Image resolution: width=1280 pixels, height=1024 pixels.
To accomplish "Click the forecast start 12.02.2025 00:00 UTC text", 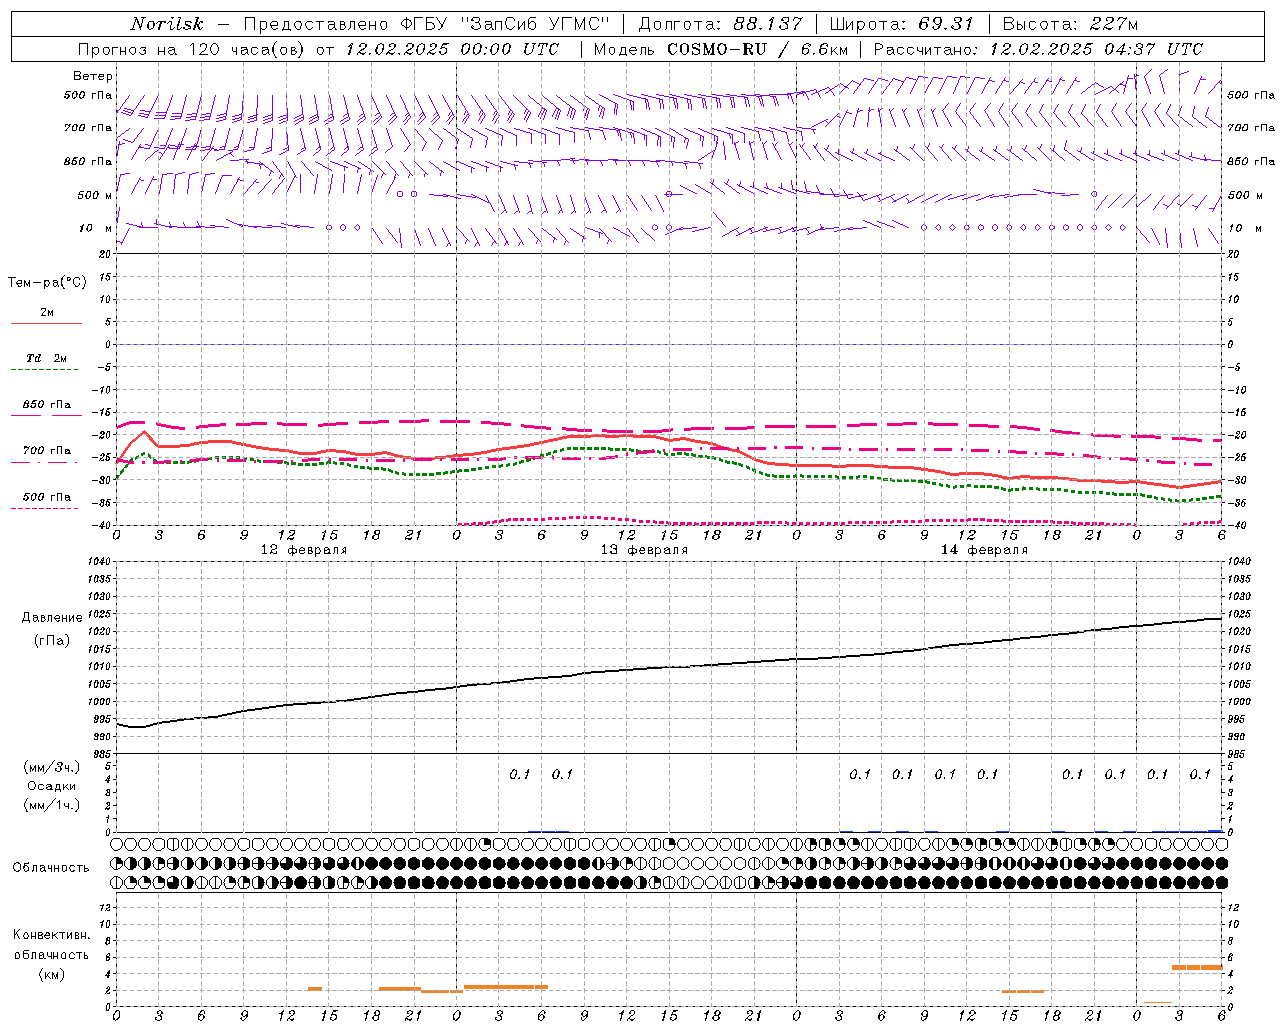I will point(452,49).
